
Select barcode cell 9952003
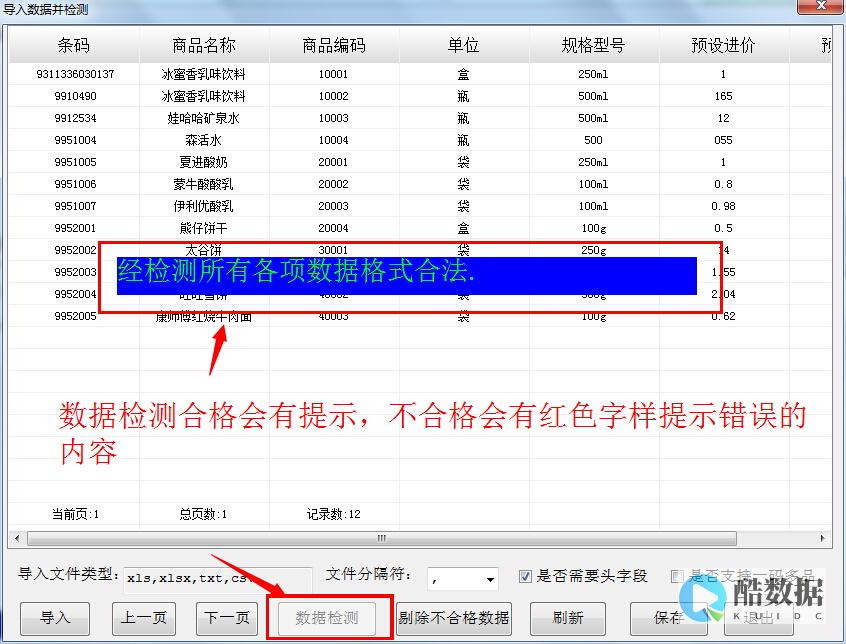[75, 272]
